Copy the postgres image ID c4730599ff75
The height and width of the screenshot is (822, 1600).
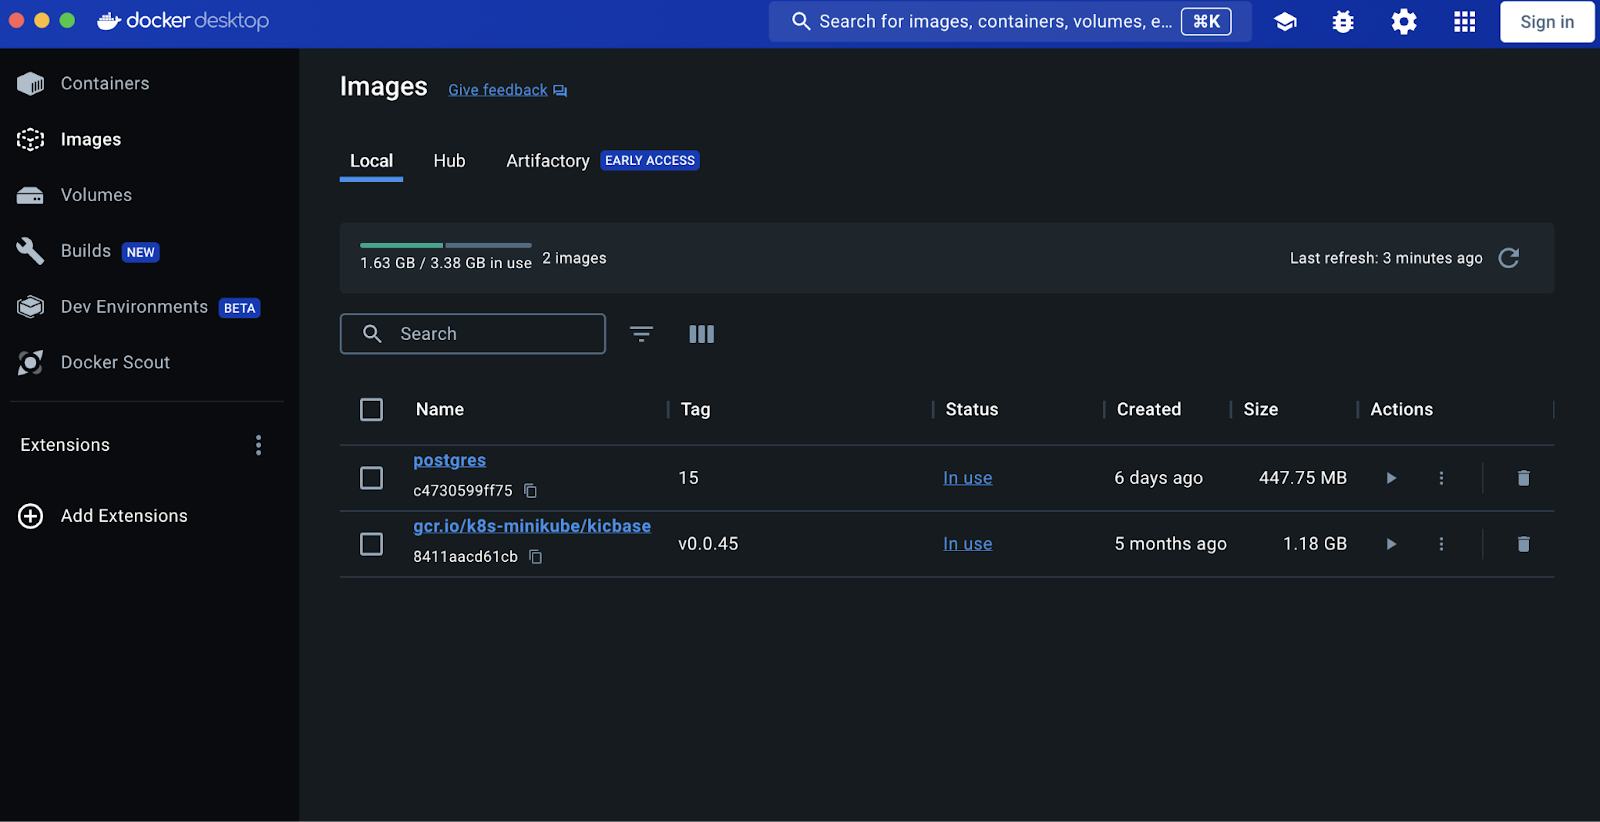531,491
